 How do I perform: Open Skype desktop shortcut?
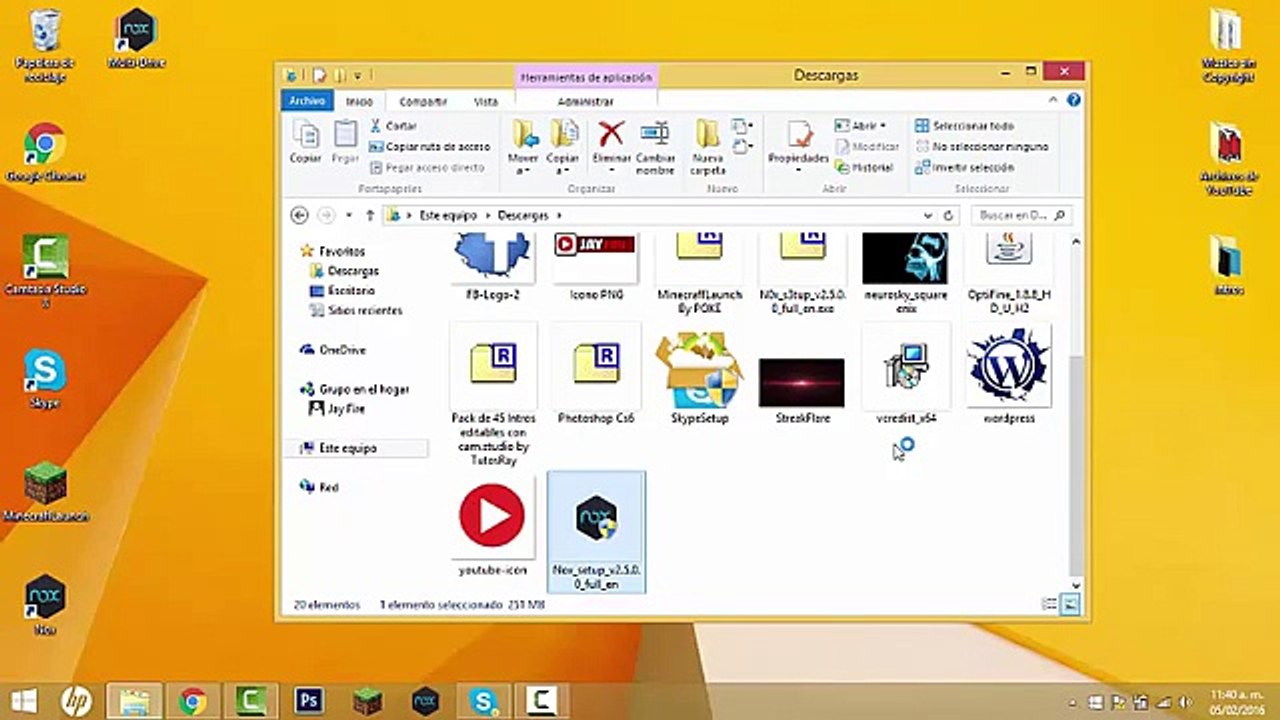pyautogui.click(x=45, y=380)
